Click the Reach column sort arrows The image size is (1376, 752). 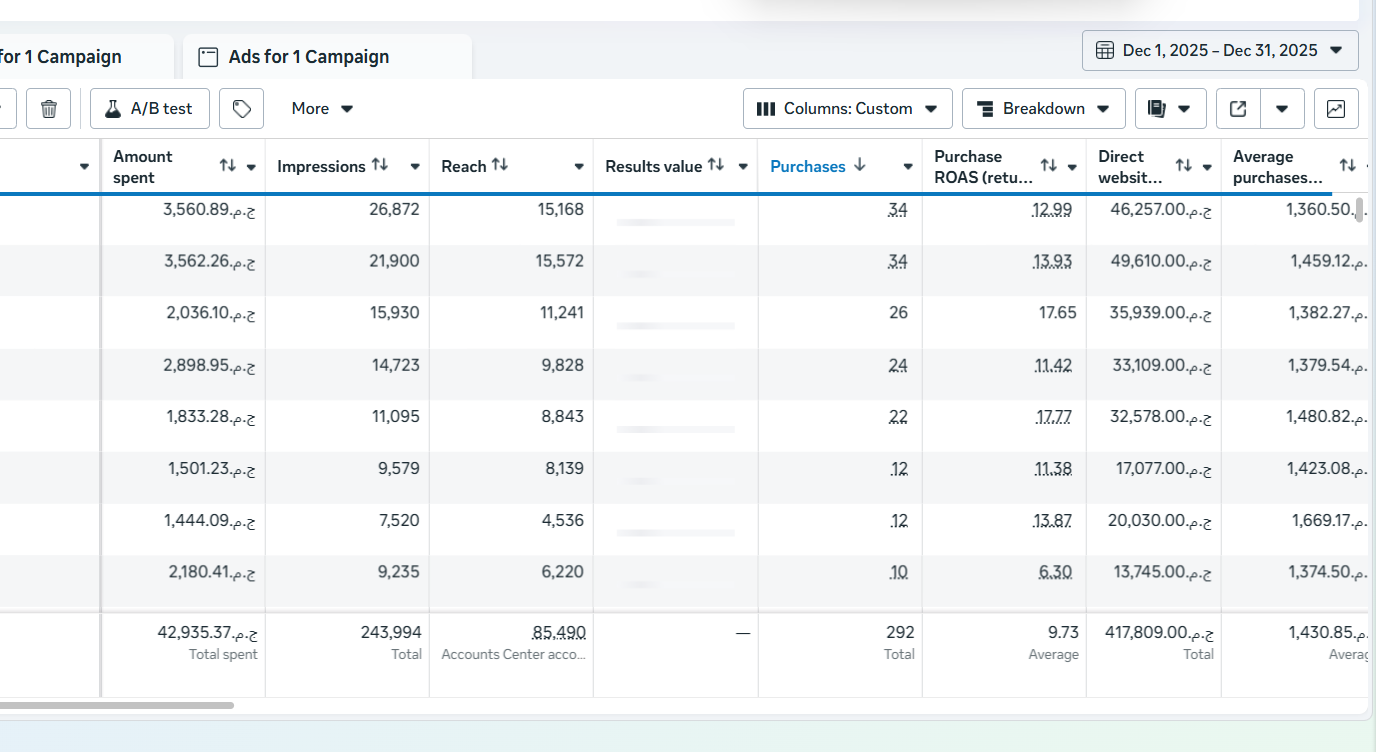[500, 165]
